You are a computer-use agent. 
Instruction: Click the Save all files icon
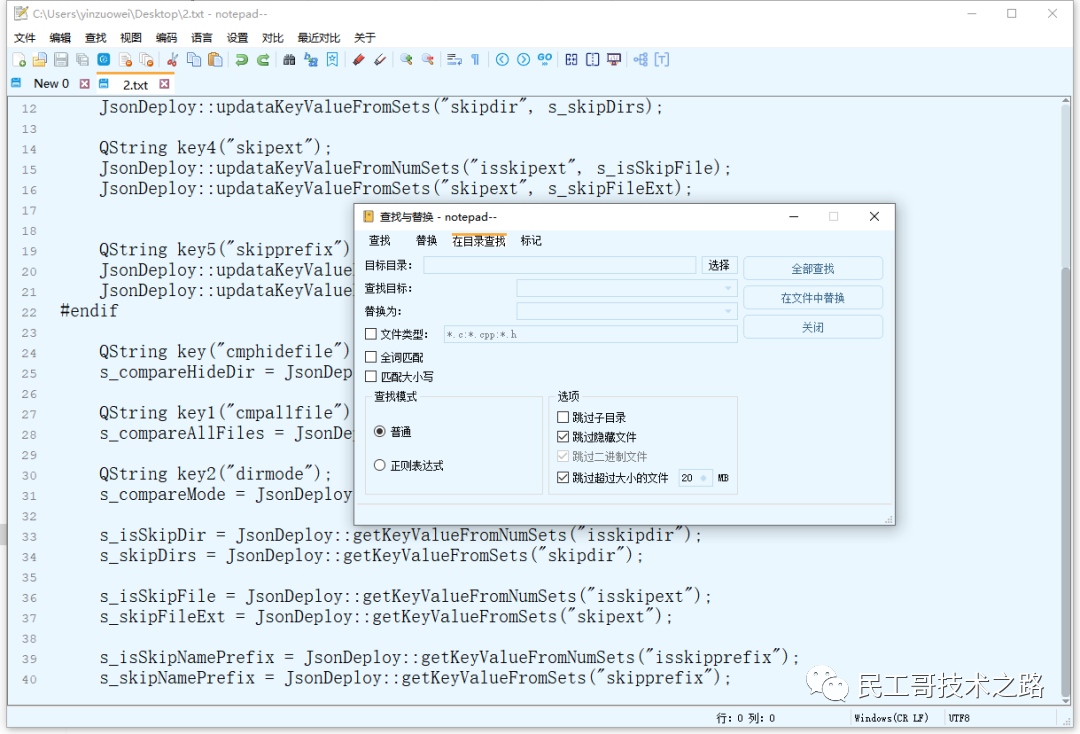(x=83, y=60)
